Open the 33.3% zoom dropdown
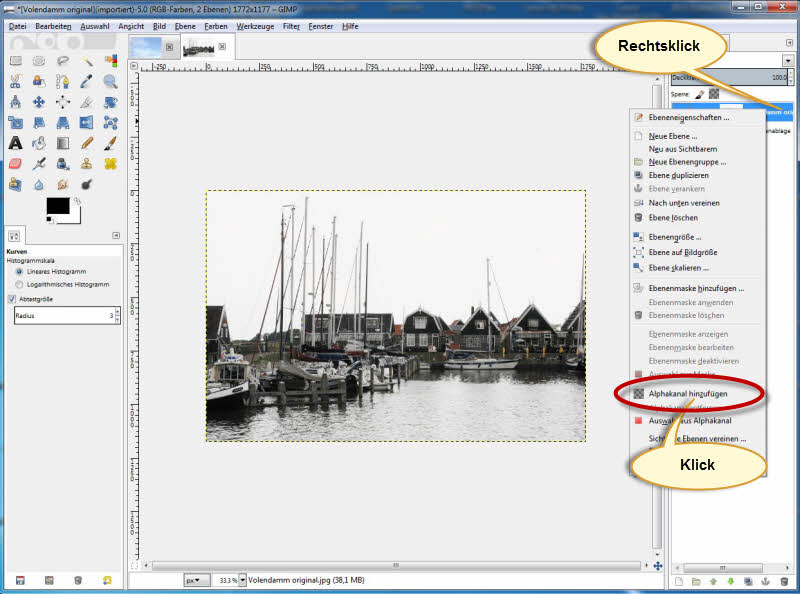The height and width of the screenshot is (594, 800). point(243,580)
